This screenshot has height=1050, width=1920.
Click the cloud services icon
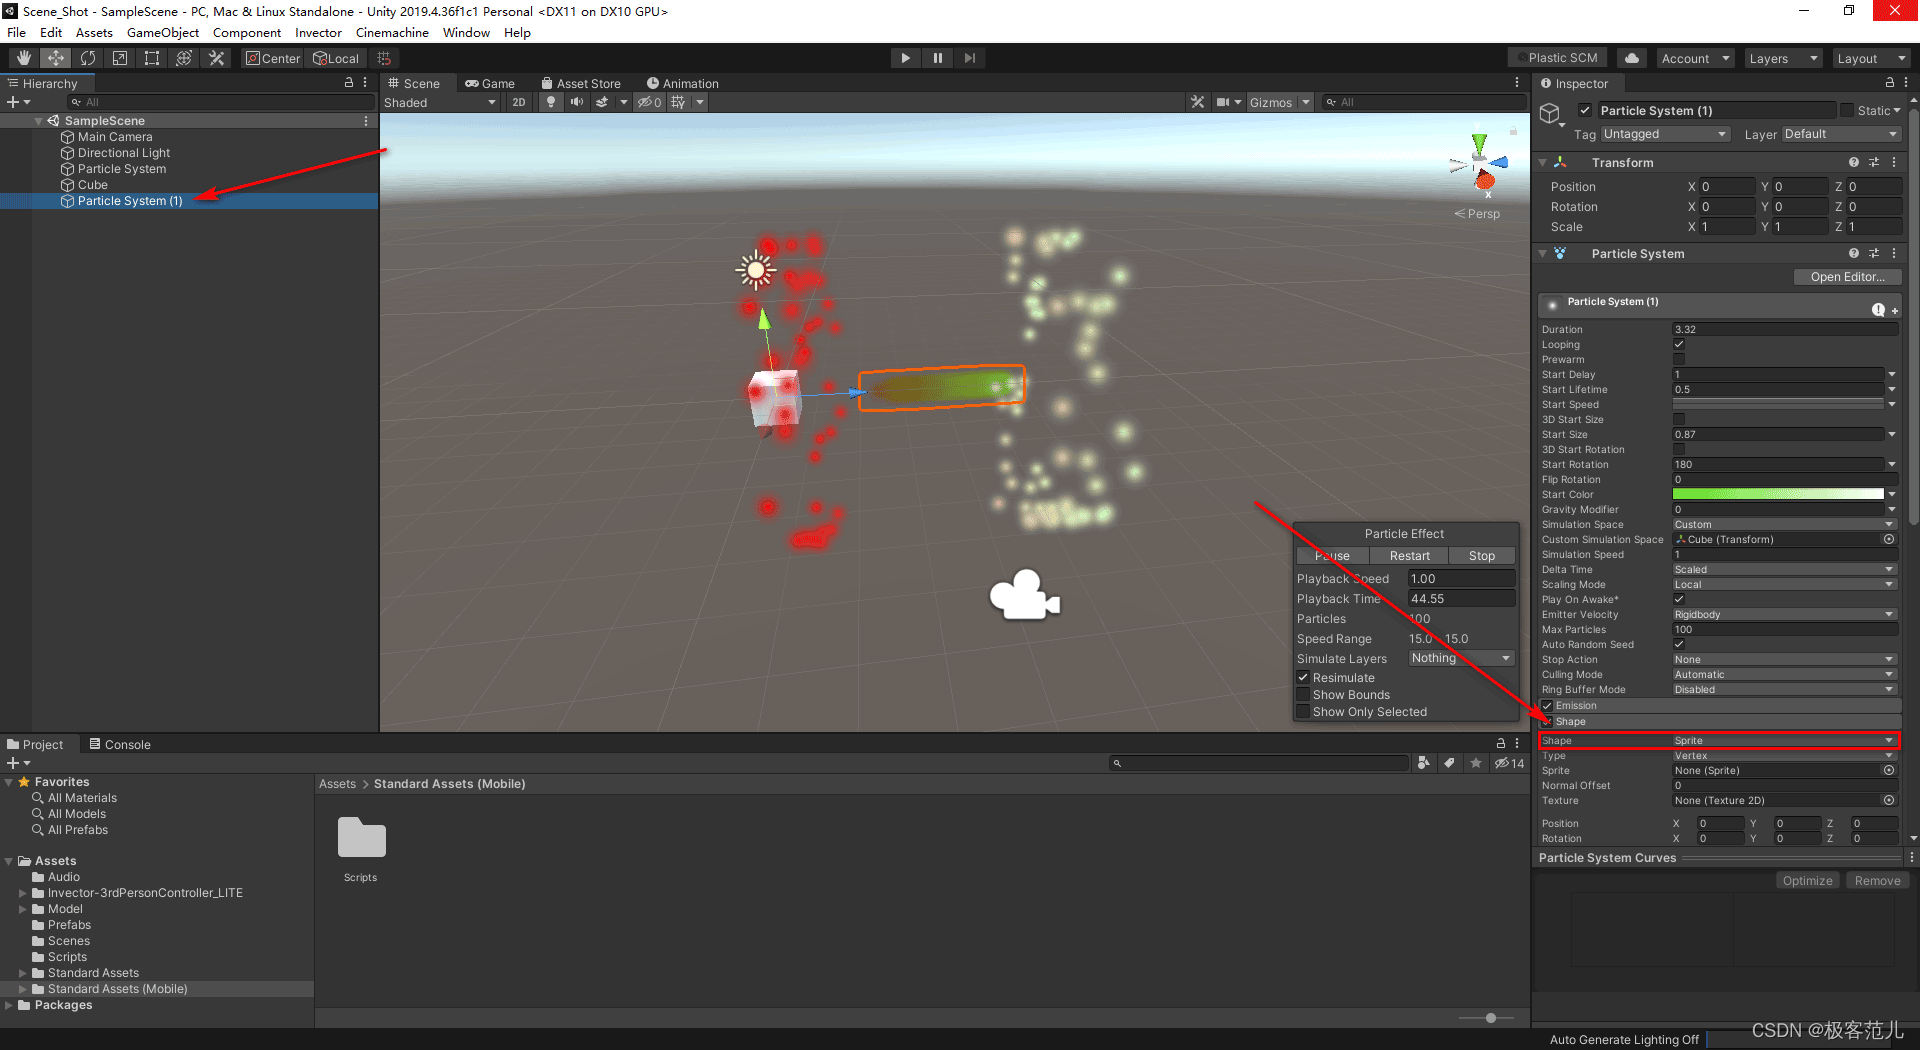1632,58
